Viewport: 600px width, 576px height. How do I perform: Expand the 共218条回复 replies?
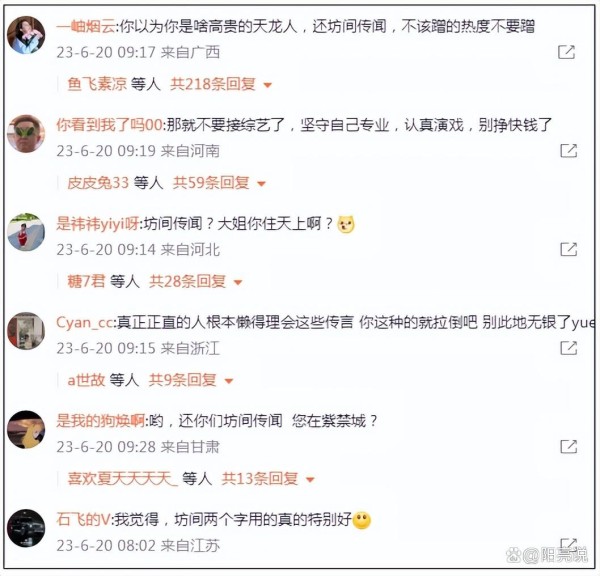tap(221, 84)
